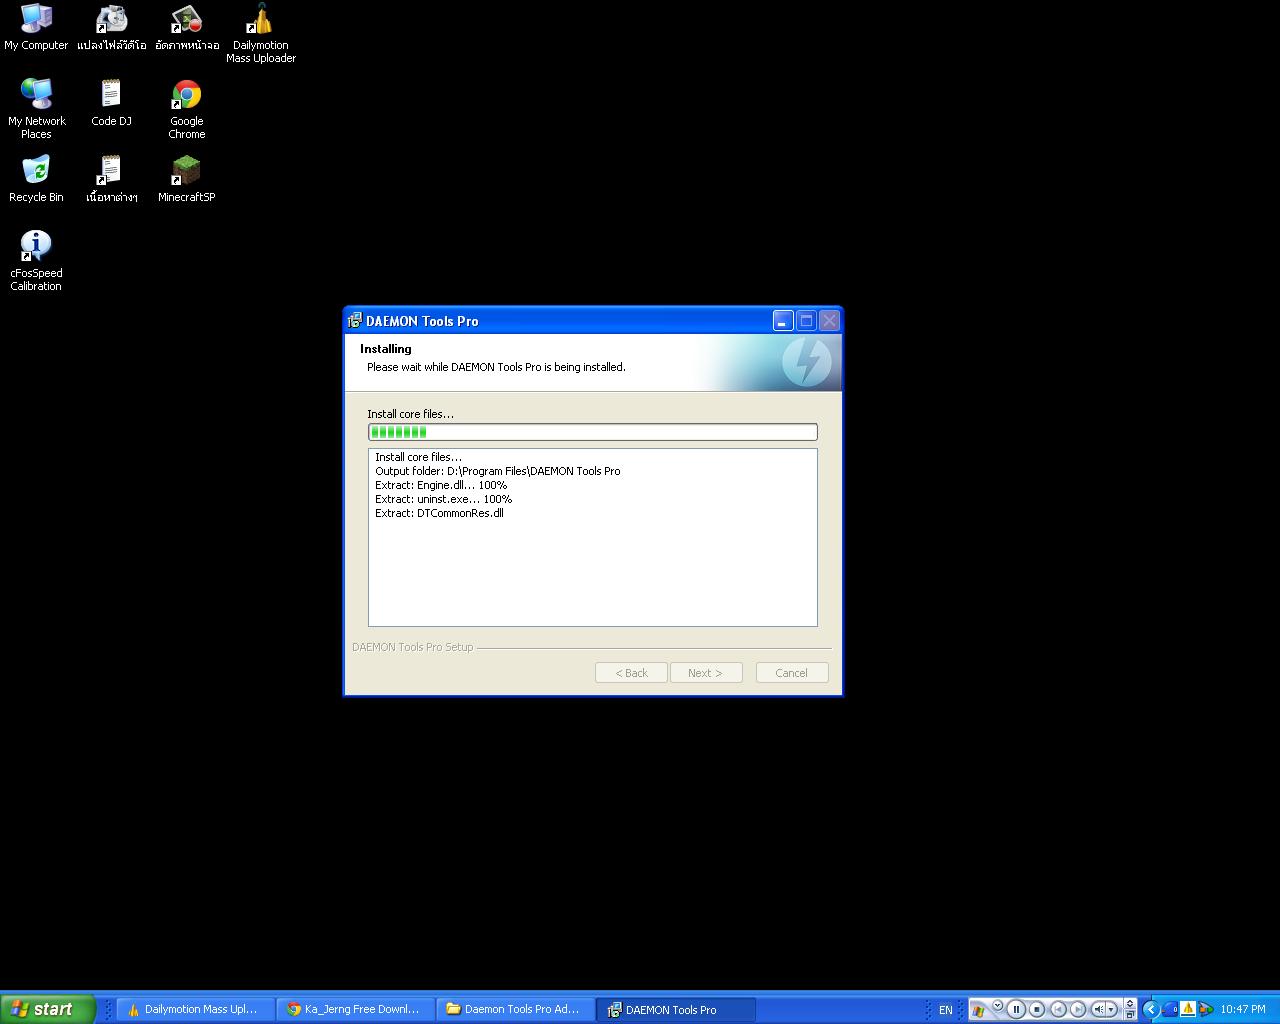The image size is (1280, 1024).
Task: Open the Windows Start menu
Action: (48, 1009)
